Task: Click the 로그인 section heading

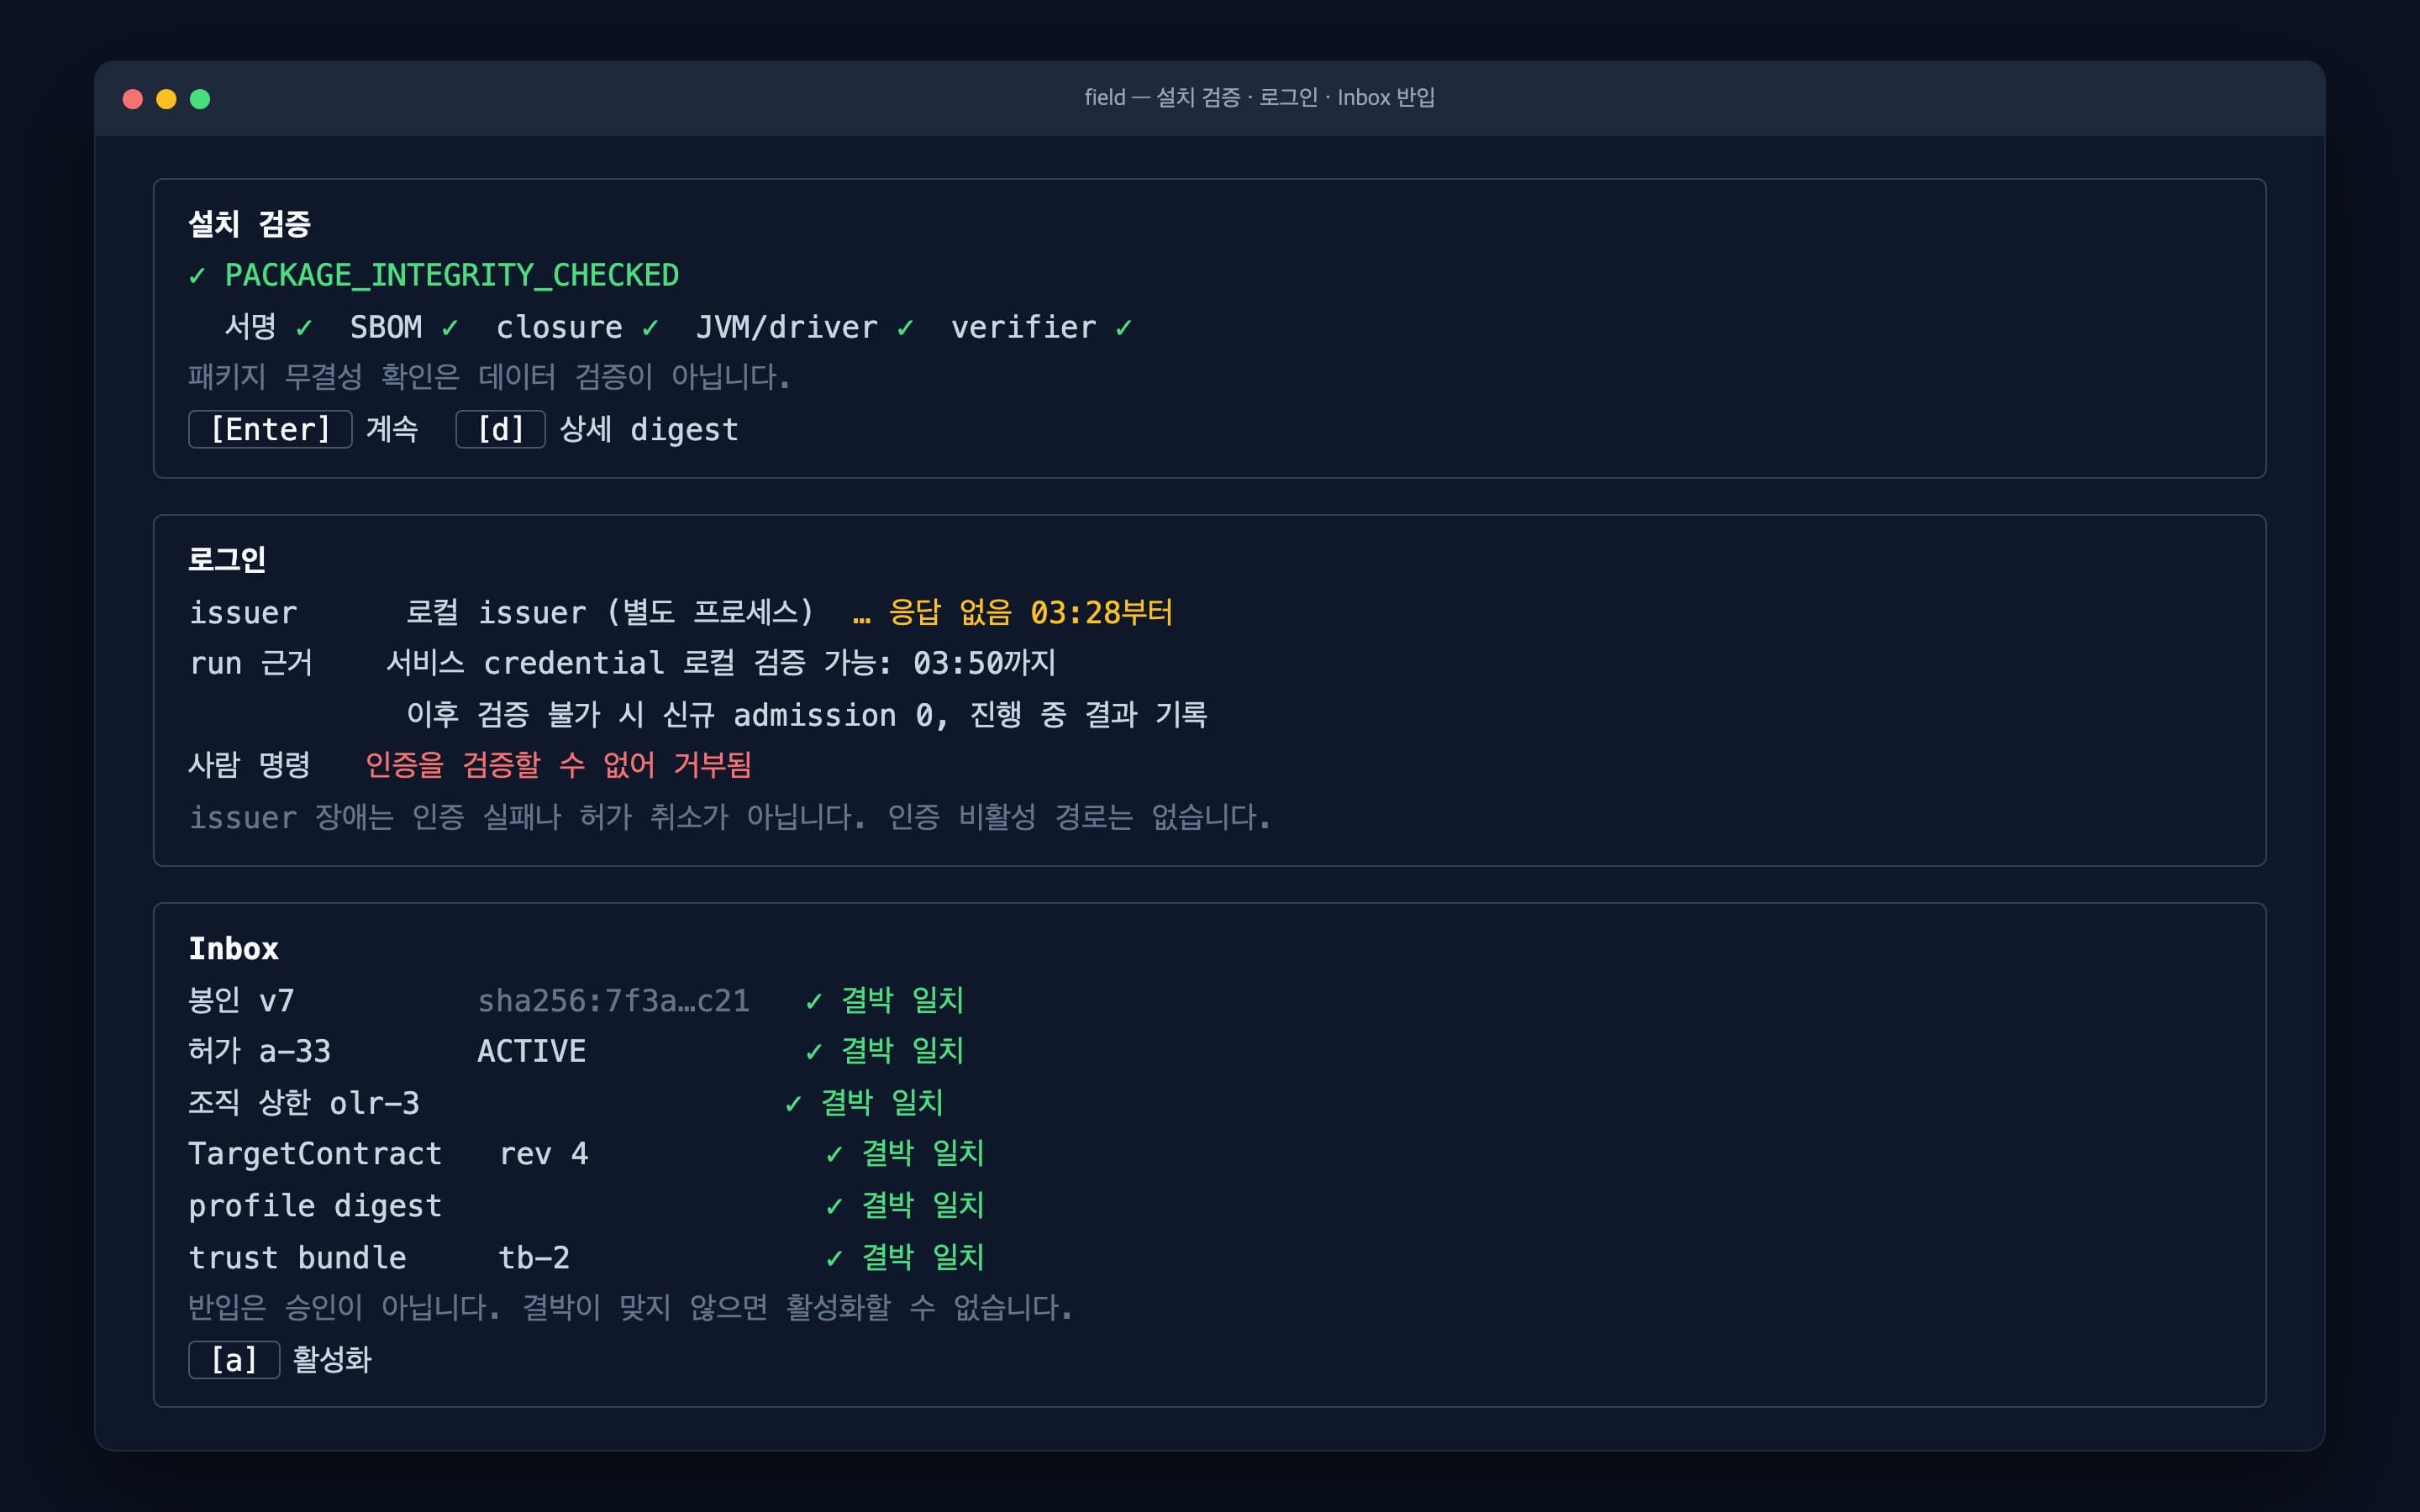Action: 227,560
